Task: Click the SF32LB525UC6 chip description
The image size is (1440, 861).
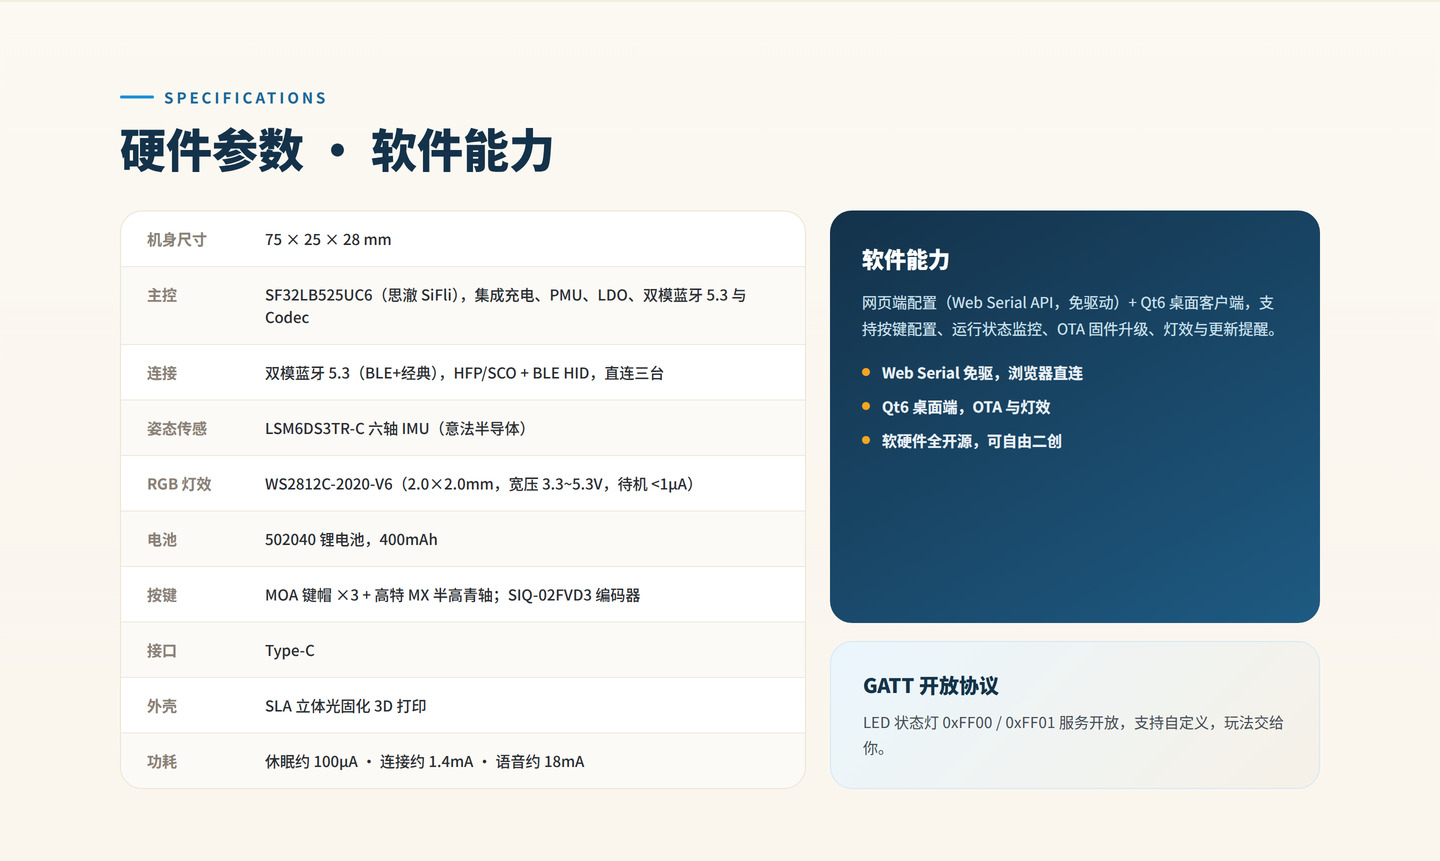Action: click(506, 306)
